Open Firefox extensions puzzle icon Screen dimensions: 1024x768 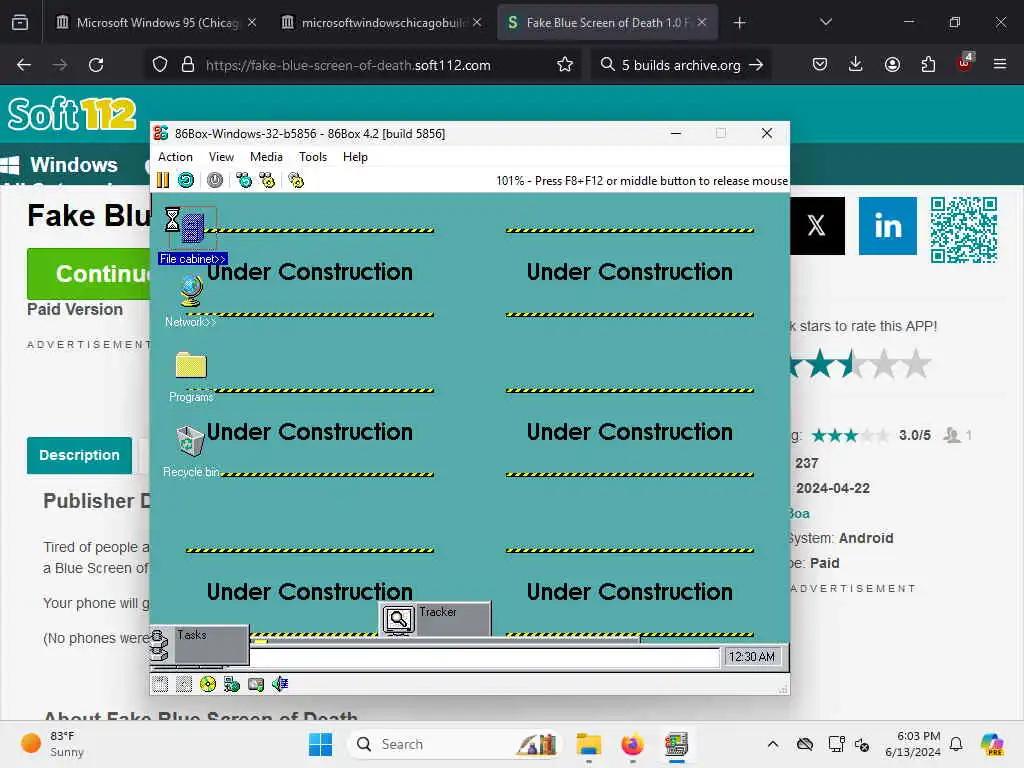point(928,65)
